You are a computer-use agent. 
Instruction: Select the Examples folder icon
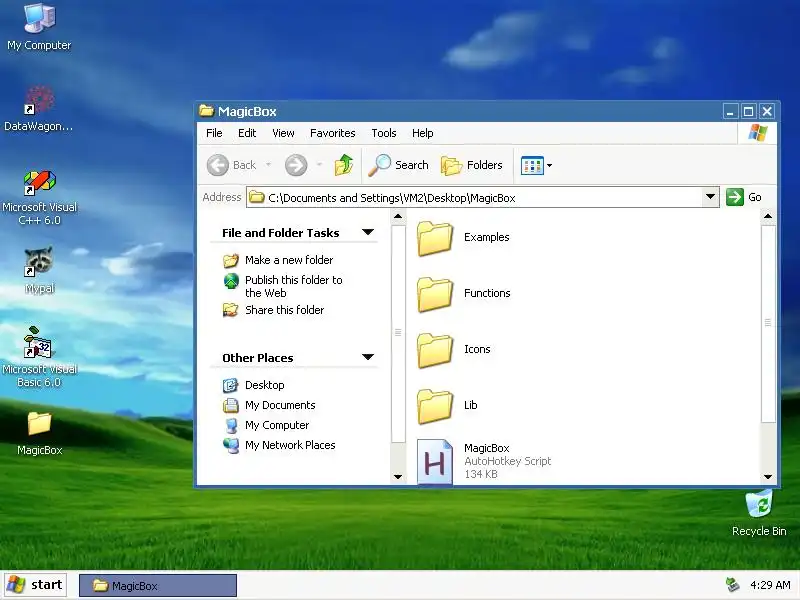click(x=435, y=238)
